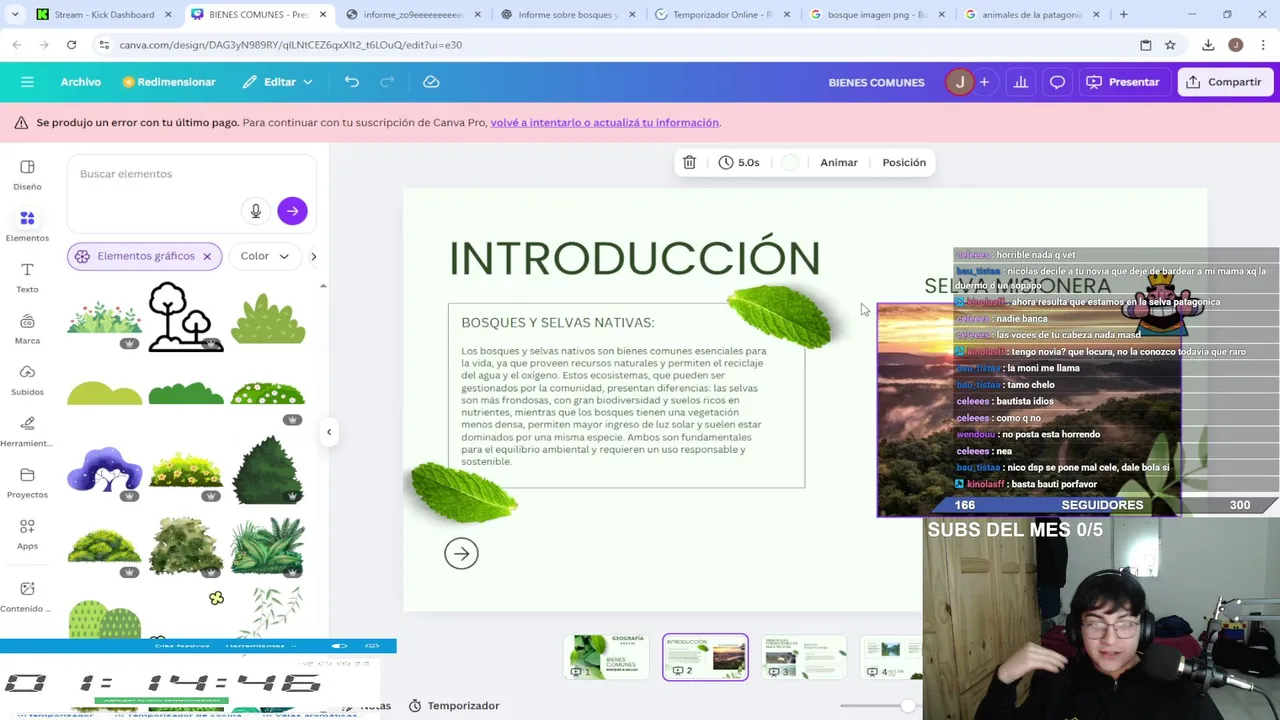Show more filter chips with right arrow
1280x720 pixels.
click(313, 256)
